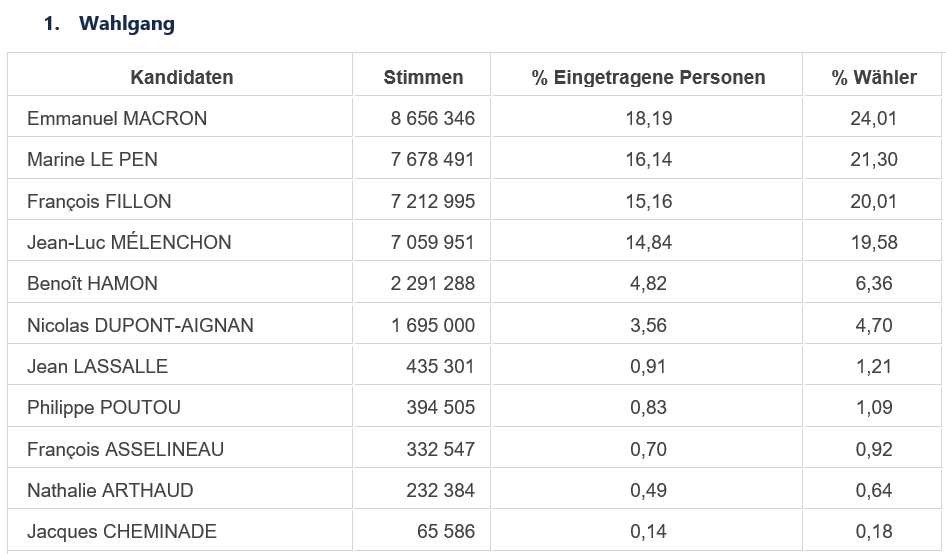Viewport: 946px width, 554px height.
Task: Select Philippe POUTOU's vote count 394 505
Action: tap(440, 407)
